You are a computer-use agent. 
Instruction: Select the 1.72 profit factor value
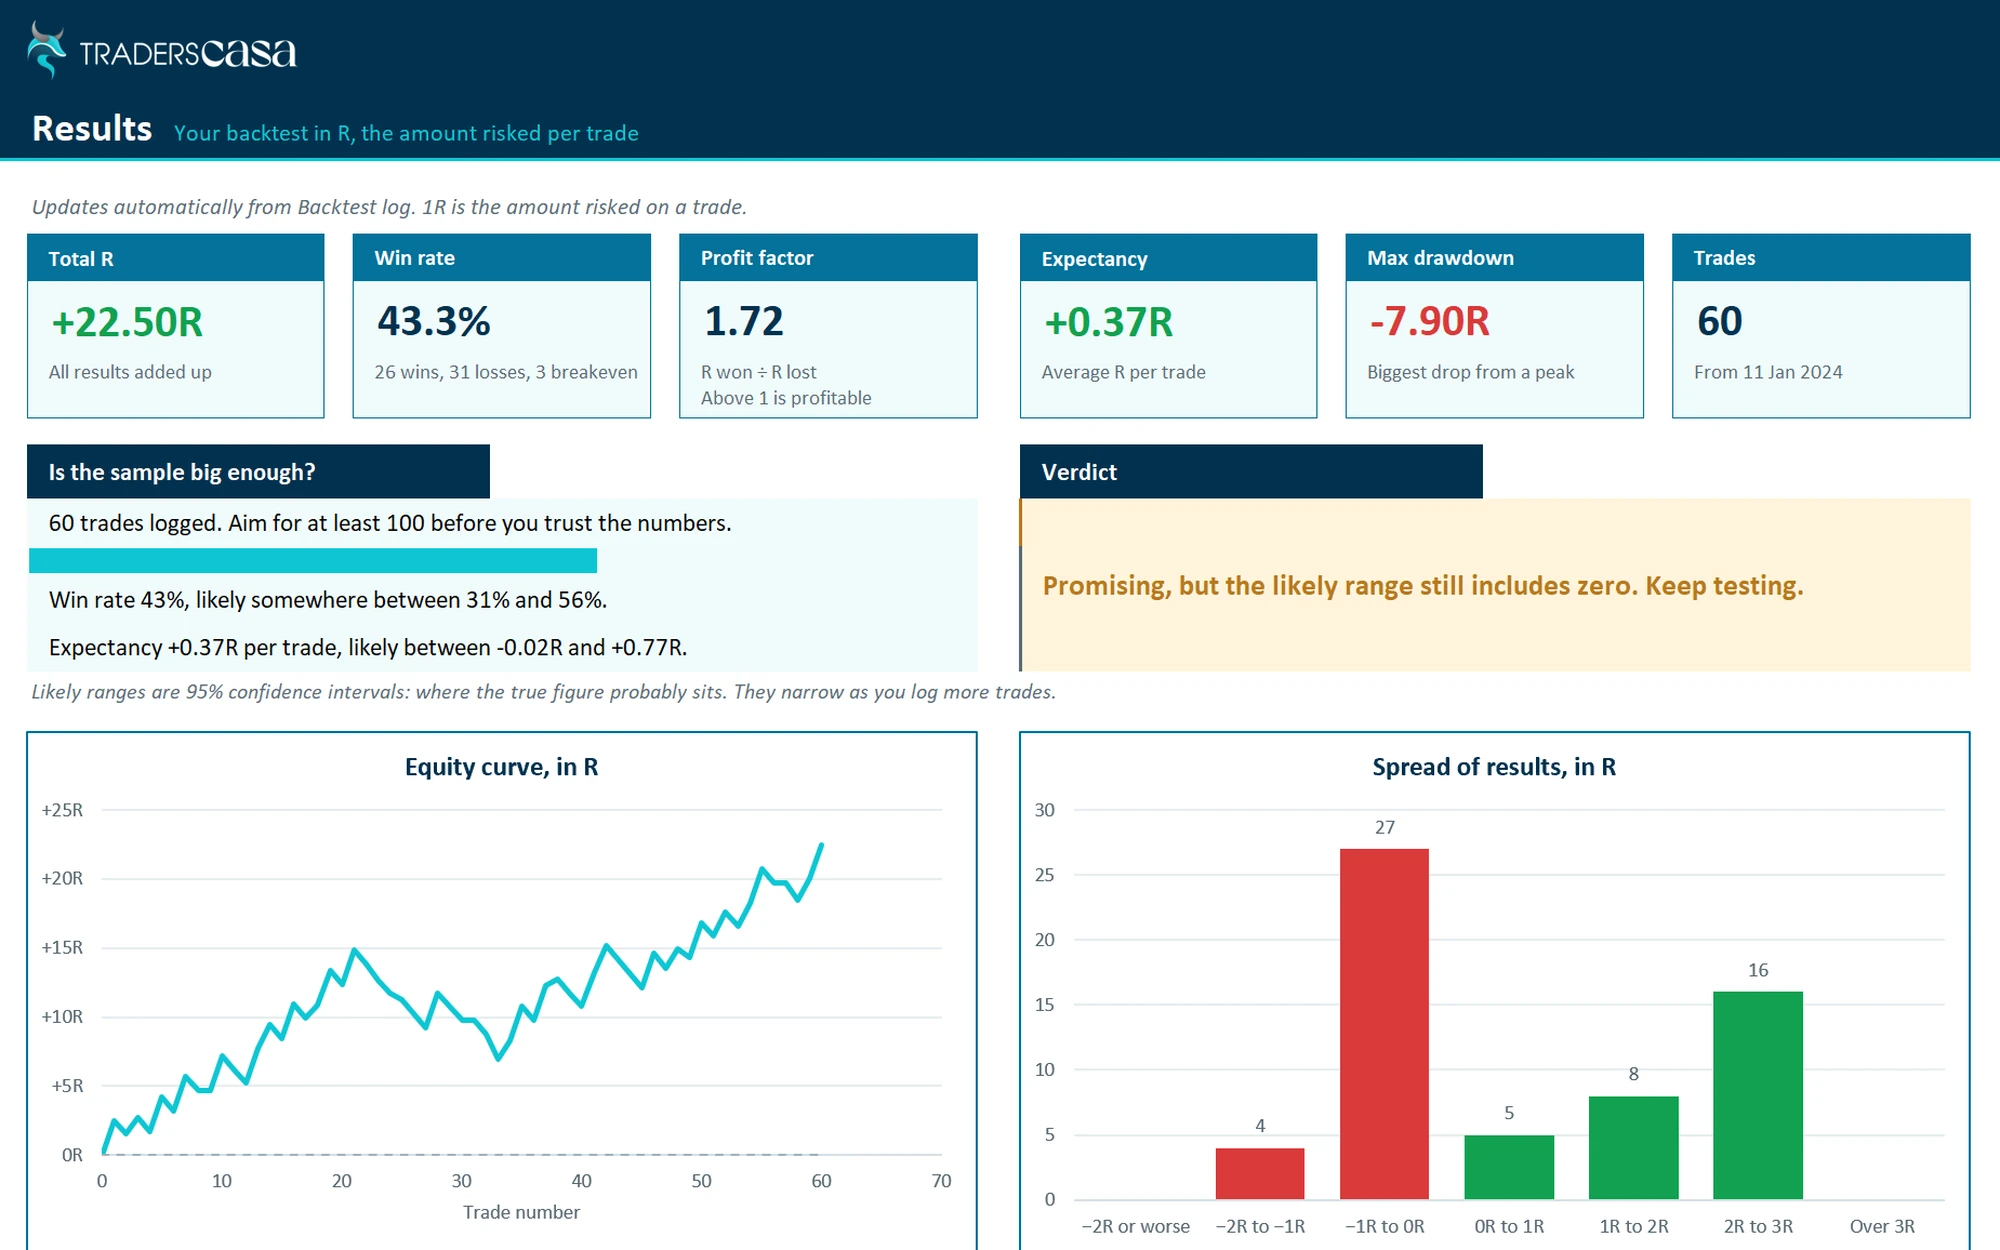pyautogui.click(x=744, y=321)
